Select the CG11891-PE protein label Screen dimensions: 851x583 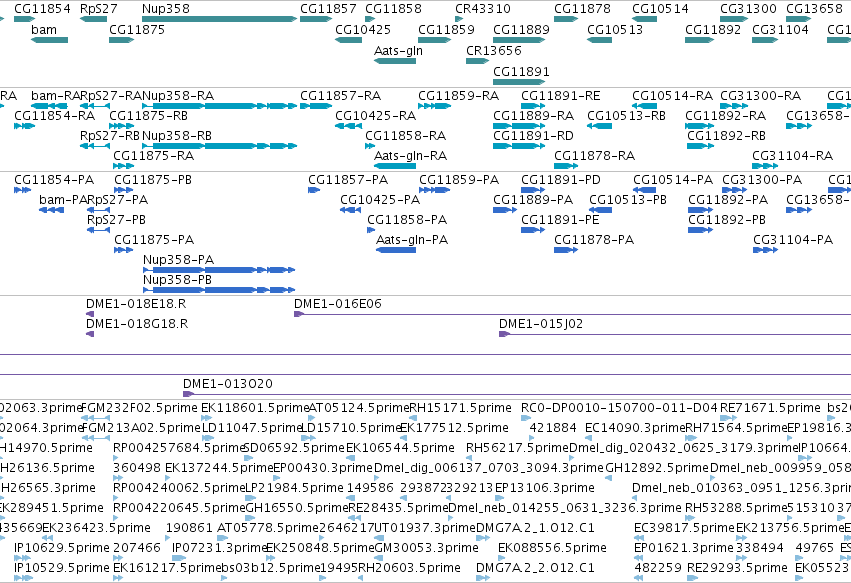click(x=560, y=220)
